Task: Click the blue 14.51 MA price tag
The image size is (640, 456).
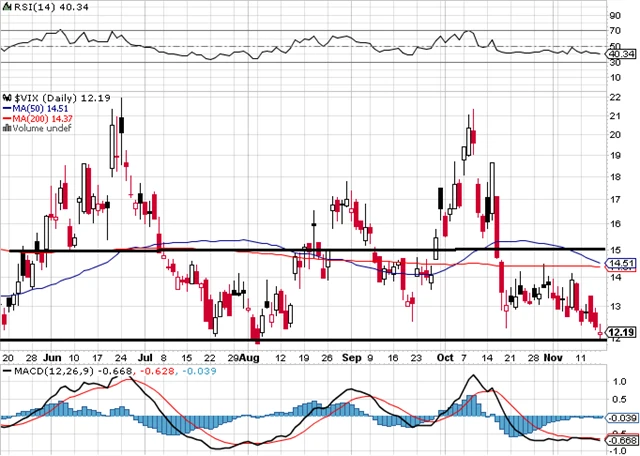Action: tap(622, 264)
